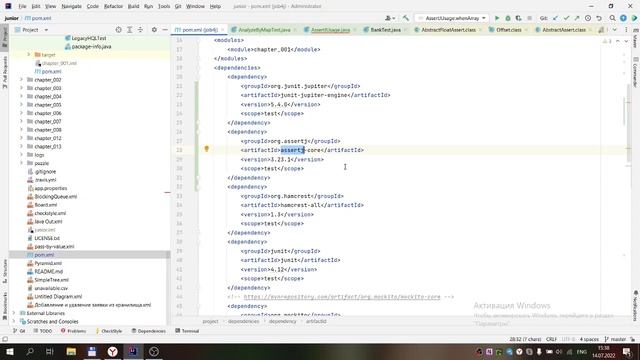Open the CheckStyle tool window
This screenshot has width=640, height=360.
coord(109,331)
